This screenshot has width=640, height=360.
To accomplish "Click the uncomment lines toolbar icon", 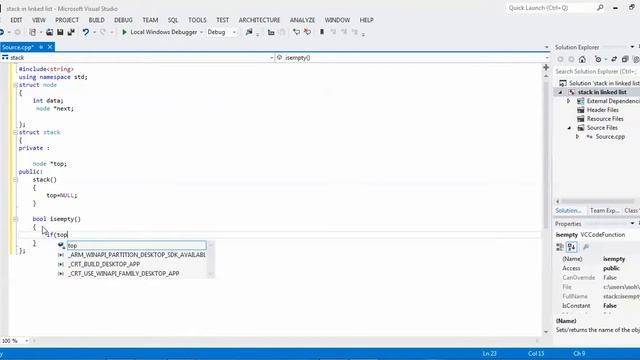I will coord(307,32).
